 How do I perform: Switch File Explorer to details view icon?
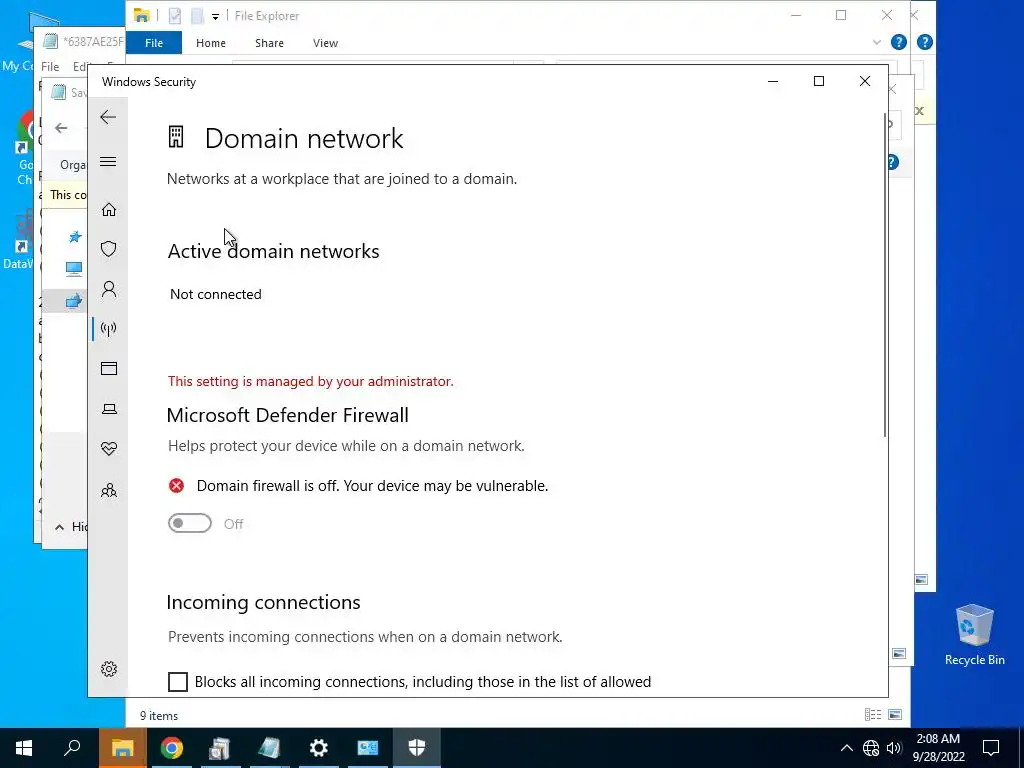(873, 715)
